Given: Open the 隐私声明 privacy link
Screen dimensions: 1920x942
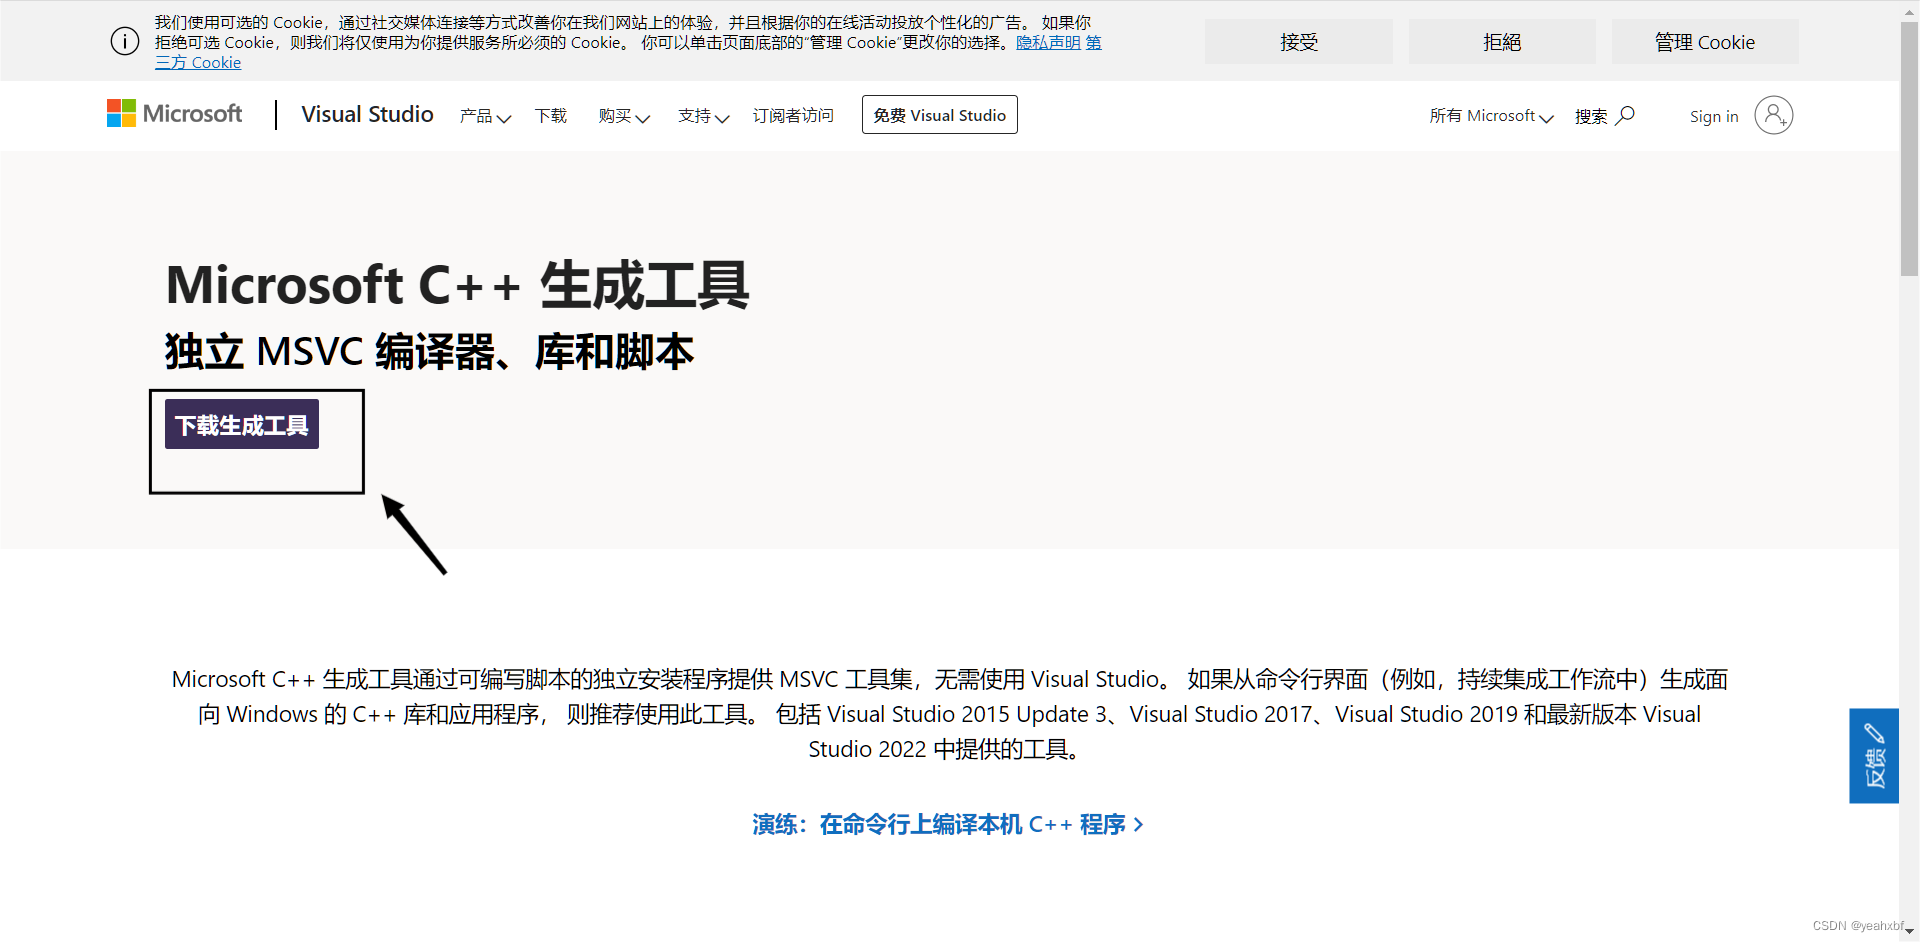Looking at the screenshot, I should [1048, 43].
